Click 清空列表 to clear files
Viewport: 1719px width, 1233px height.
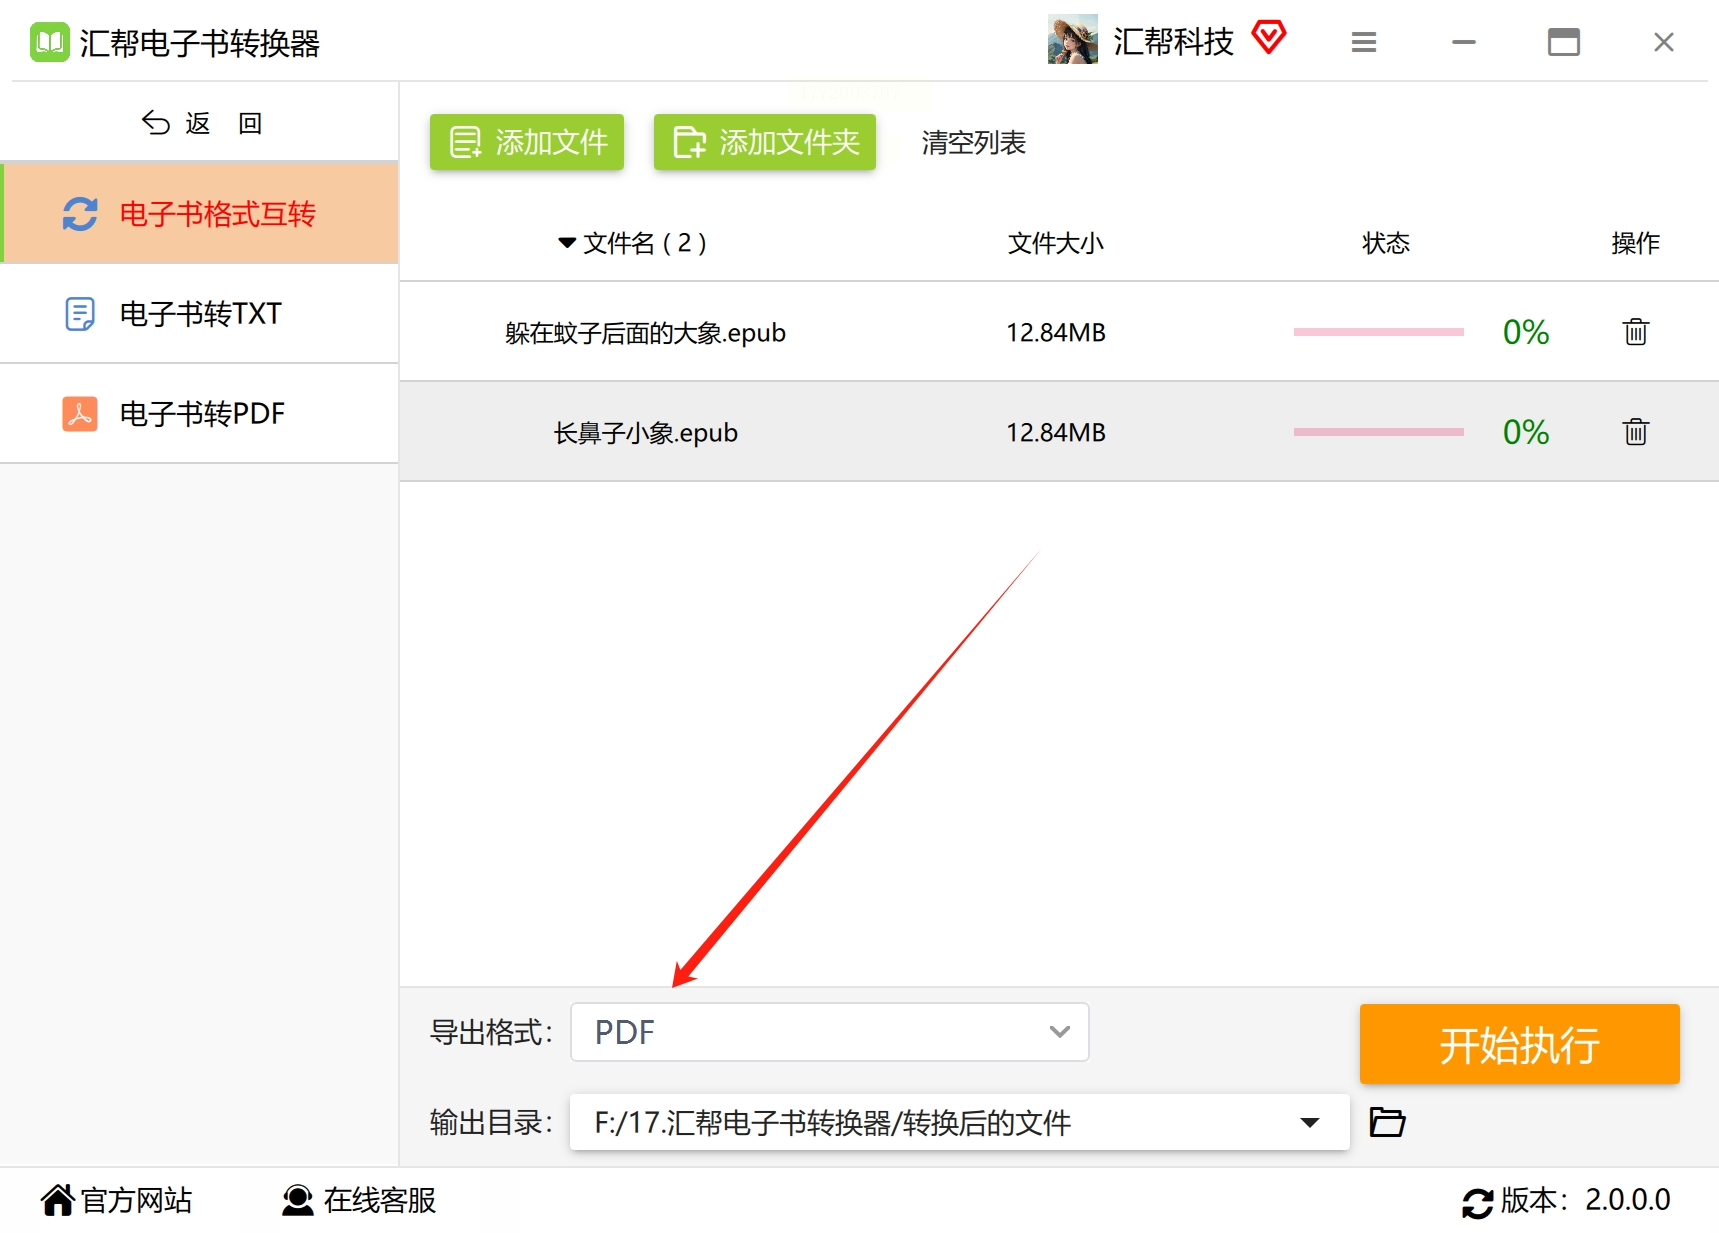pyautogui.click(x=973, y=143)
